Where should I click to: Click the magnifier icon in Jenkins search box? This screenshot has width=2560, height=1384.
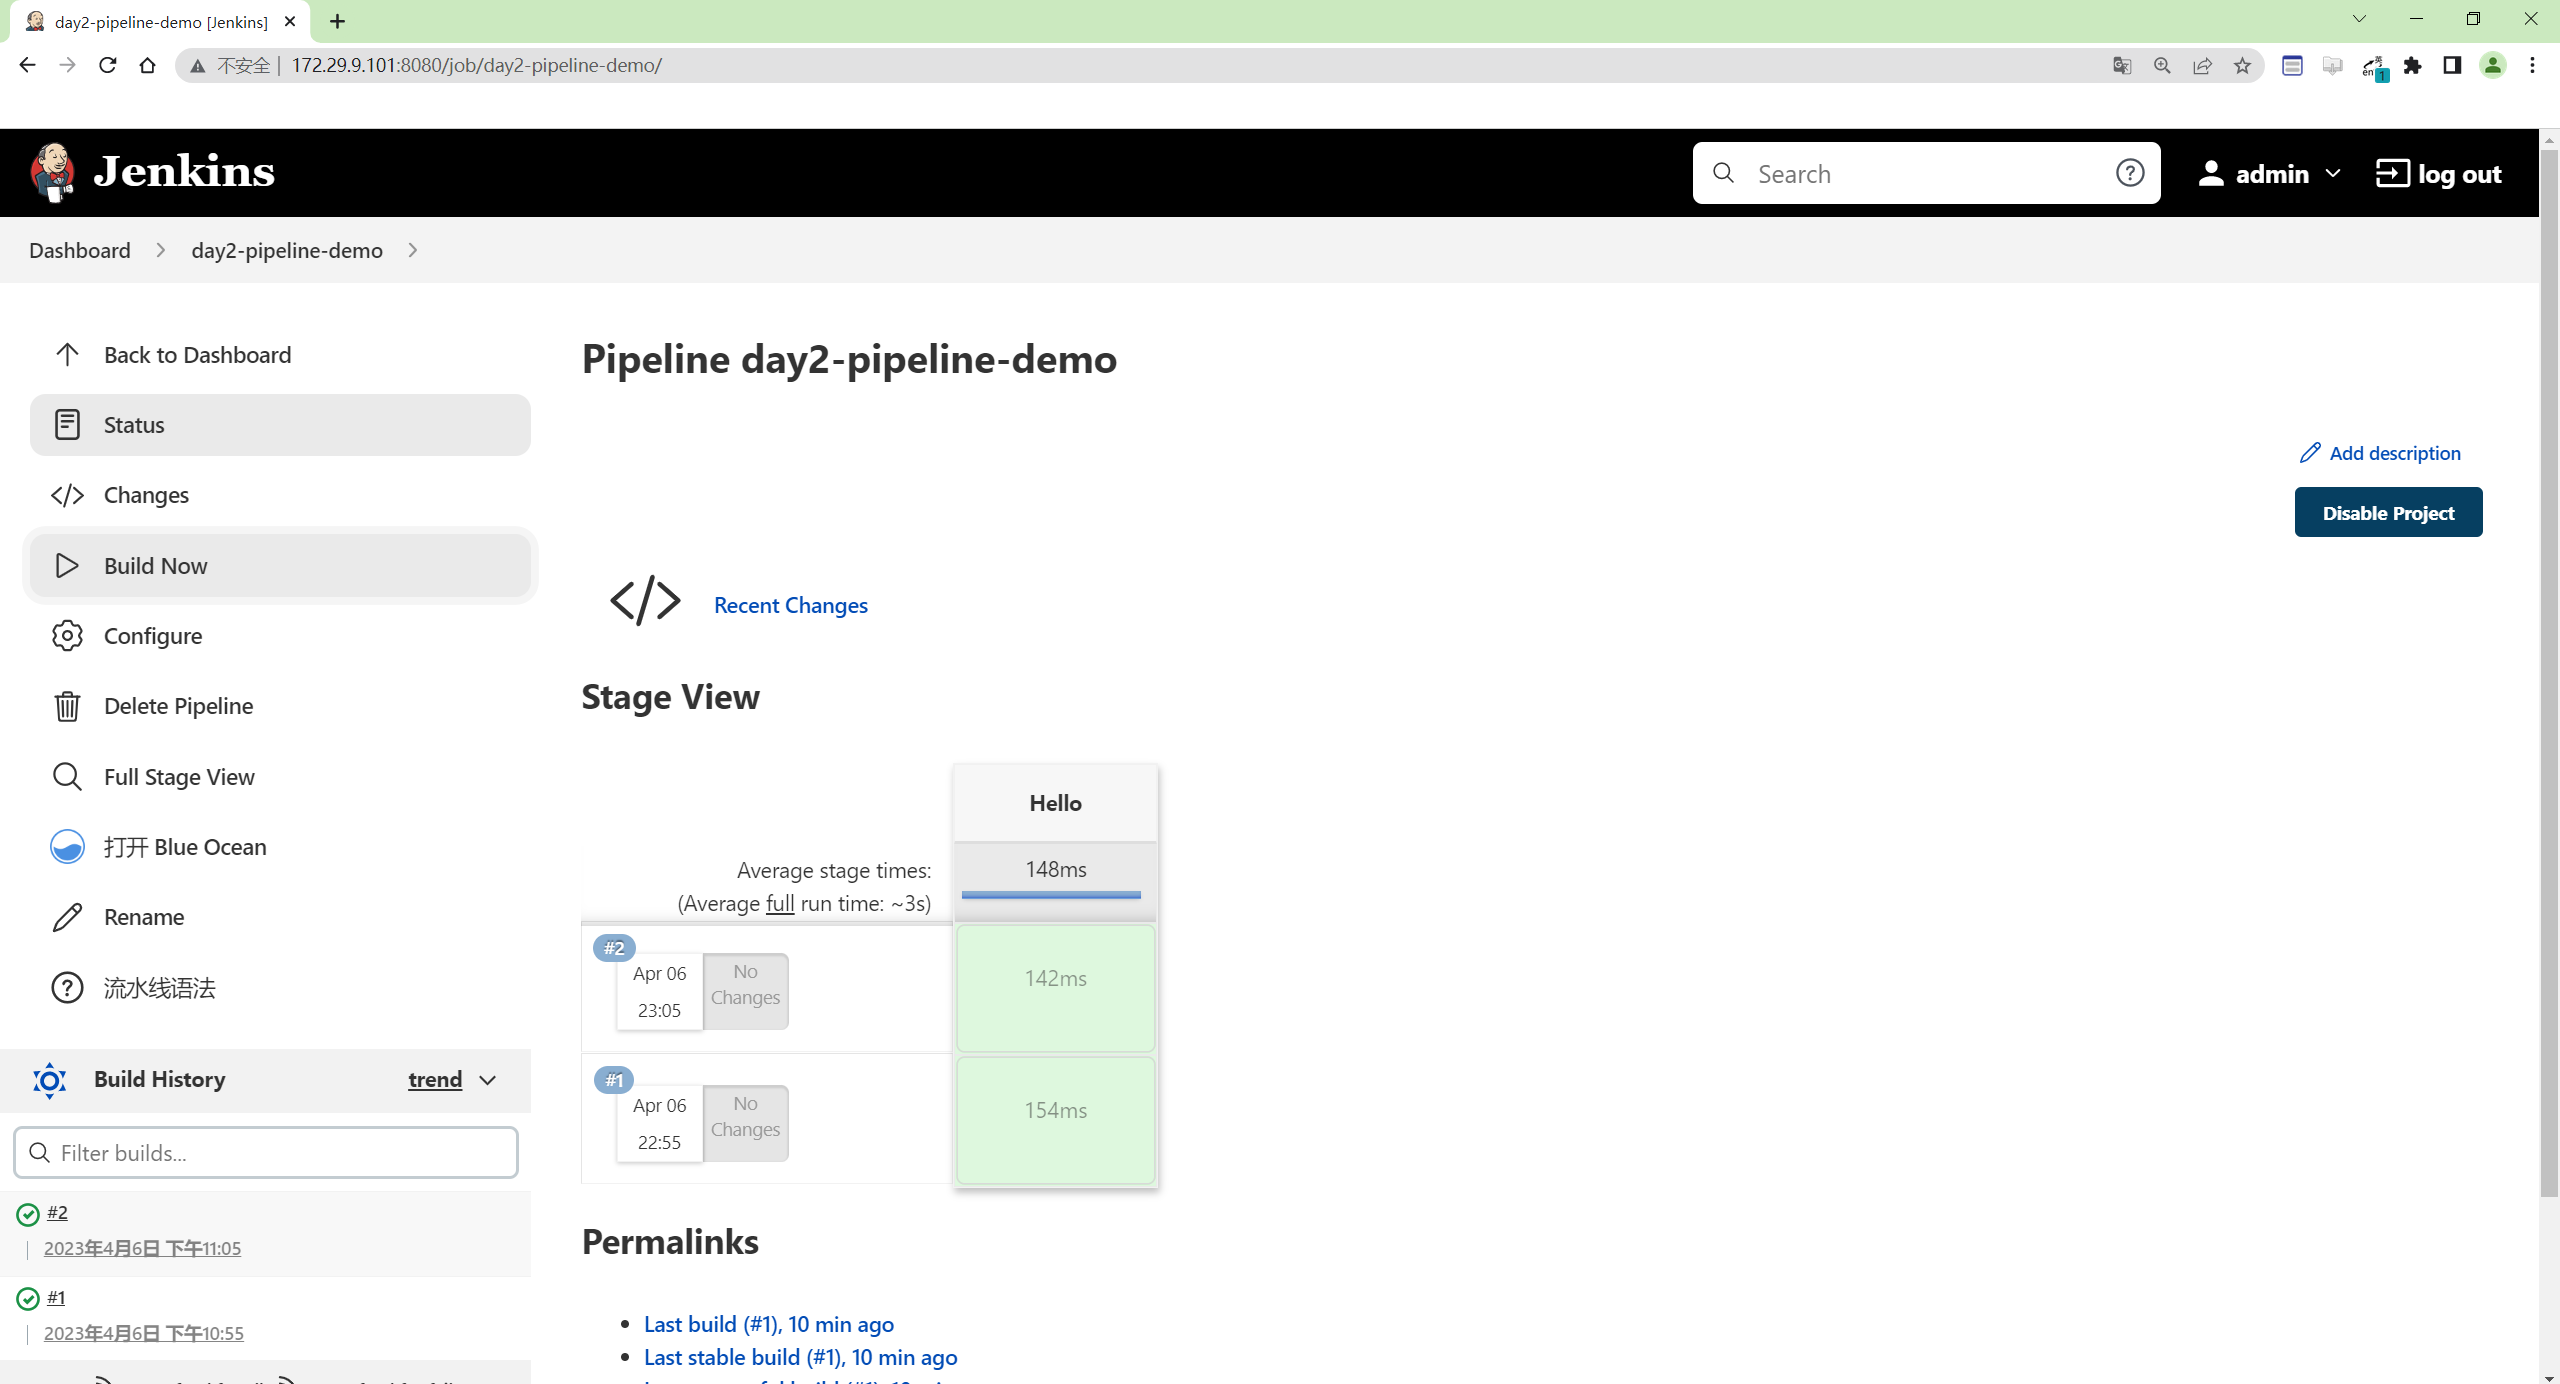pos(1723,173)
